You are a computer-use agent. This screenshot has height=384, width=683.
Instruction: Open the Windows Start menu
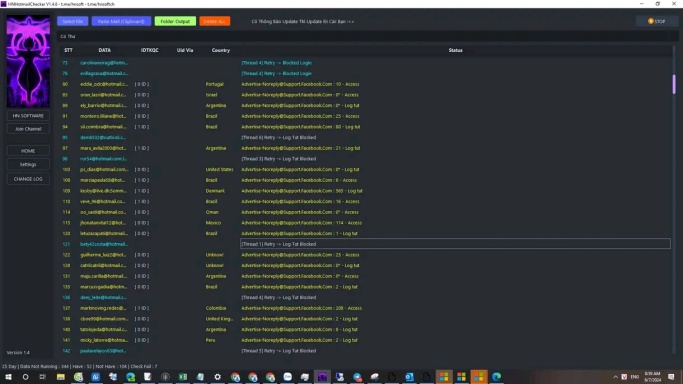click(x=8, y=377)
